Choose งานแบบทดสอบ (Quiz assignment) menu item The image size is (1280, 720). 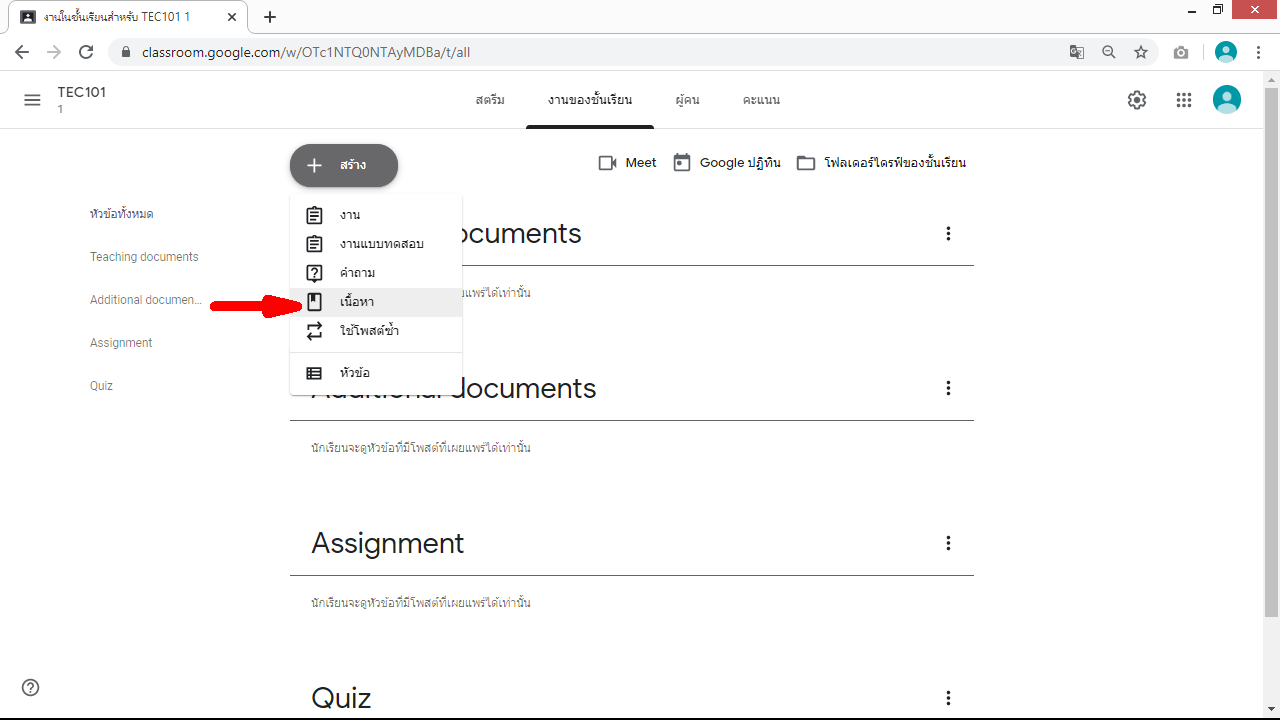381,244
